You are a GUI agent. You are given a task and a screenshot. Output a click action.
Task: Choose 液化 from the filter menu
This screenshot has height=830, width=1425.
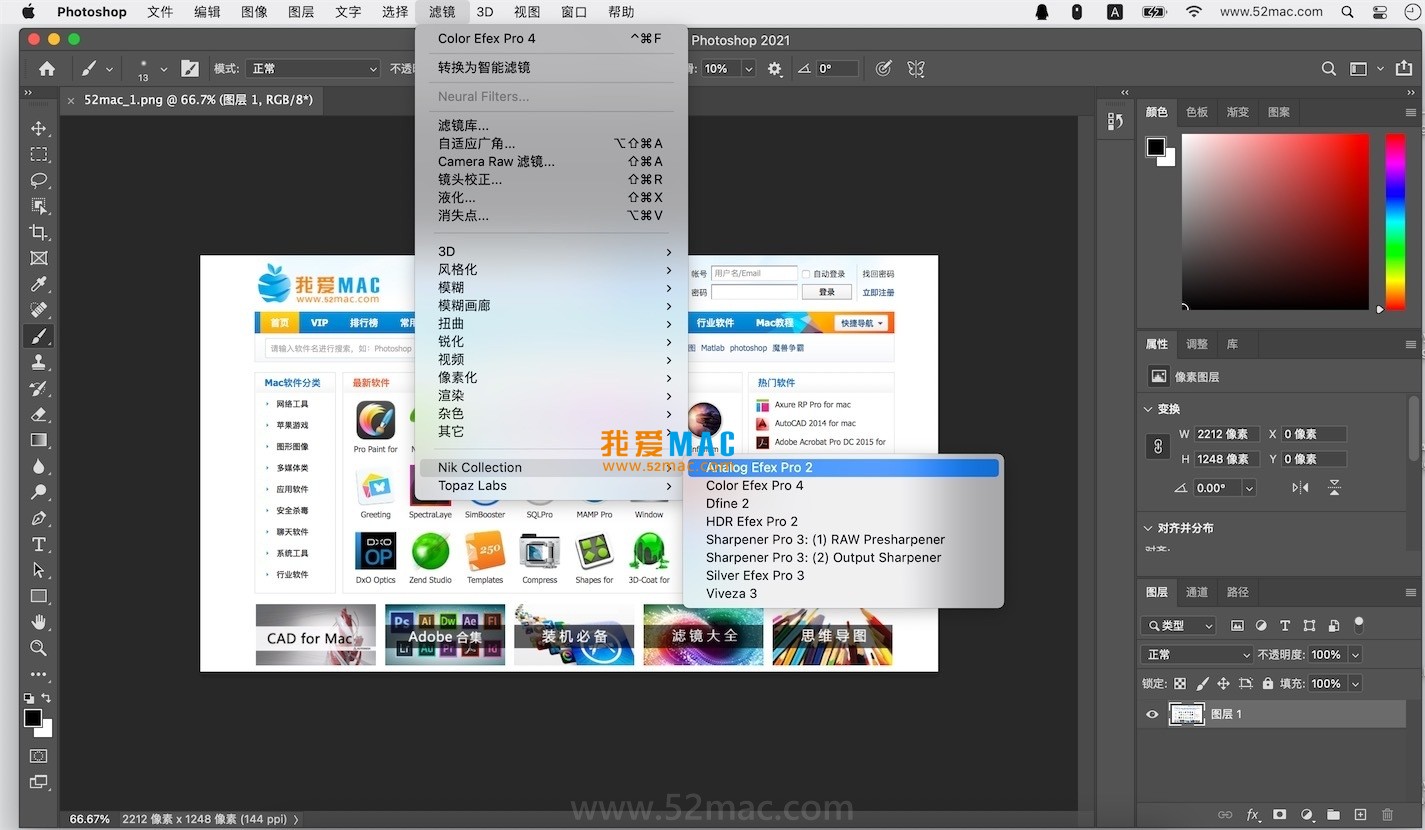tap(551, 198)
